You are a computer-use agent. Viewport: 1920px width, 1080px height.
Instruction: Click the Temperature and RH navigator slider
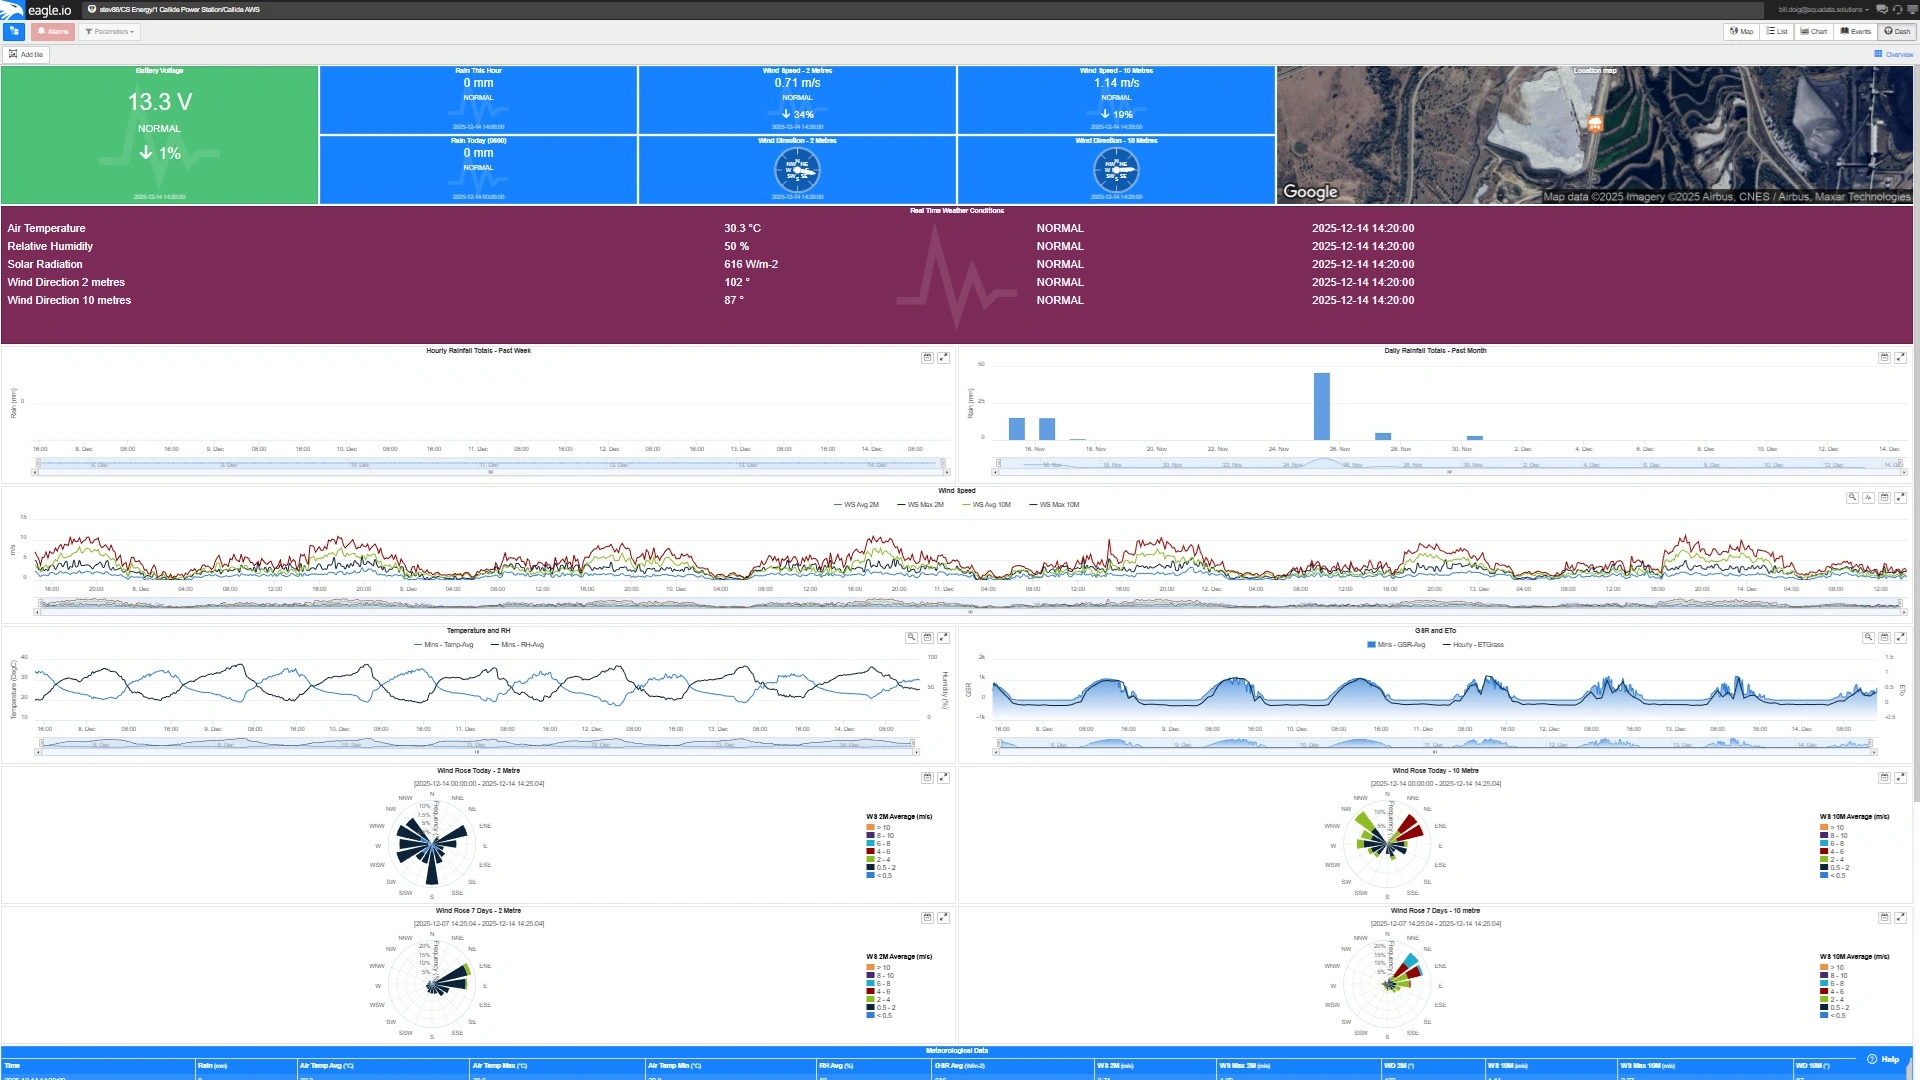click(x=478, y=745)
